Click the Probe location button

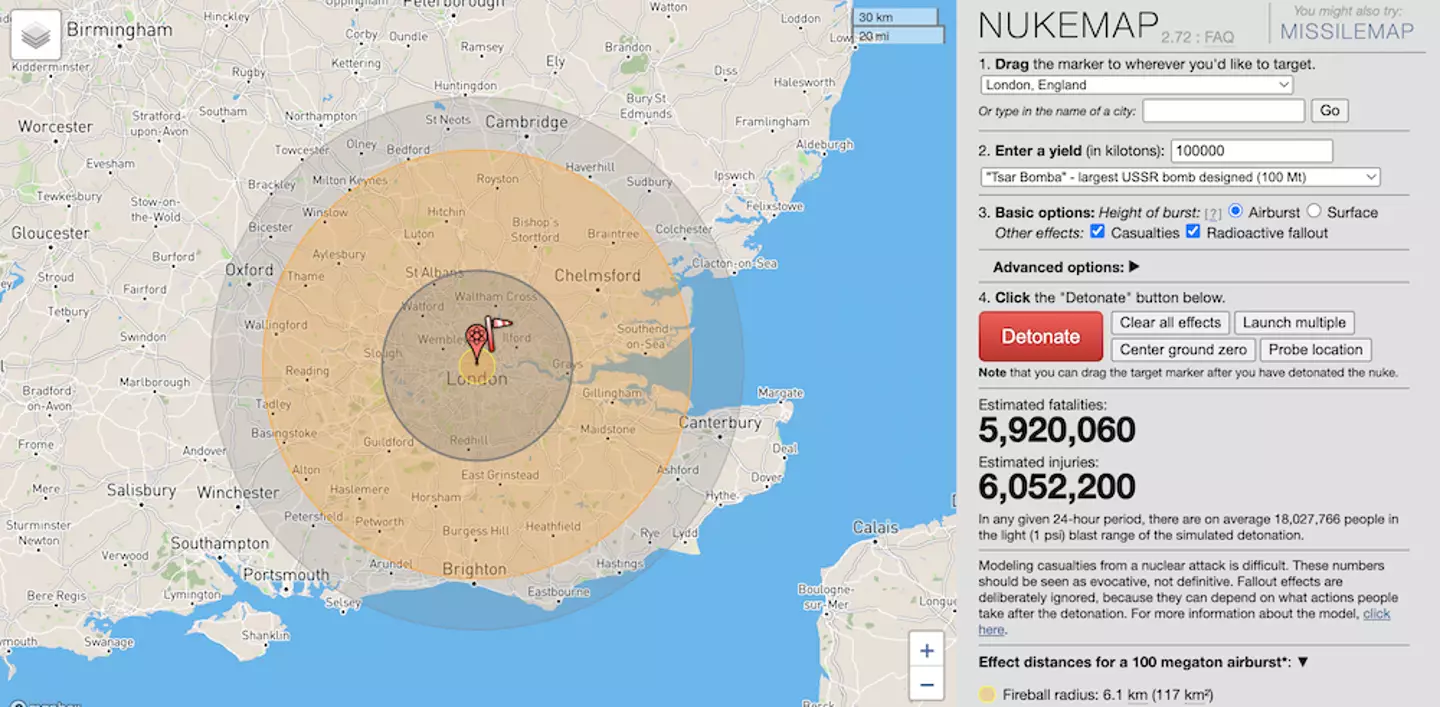pos(1315,350)
